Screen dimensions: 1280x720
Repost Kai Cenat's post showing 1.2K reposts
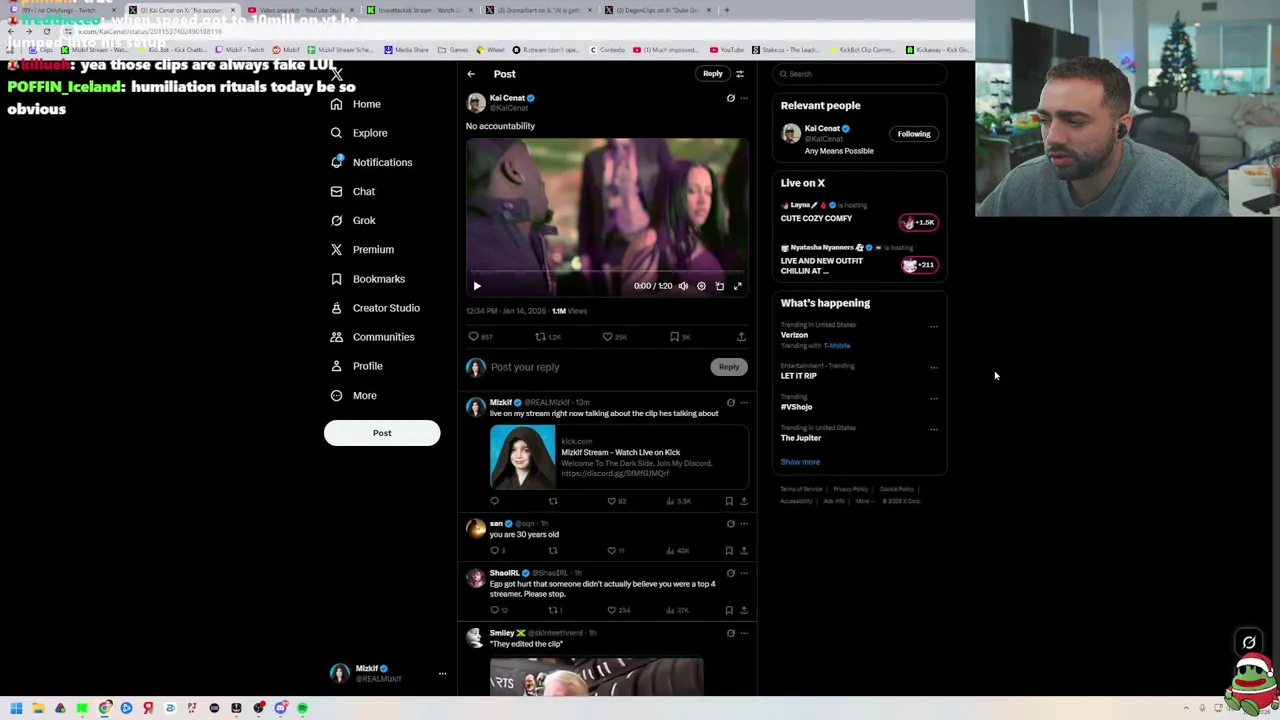pyautogui.click(x=548, y=337)
